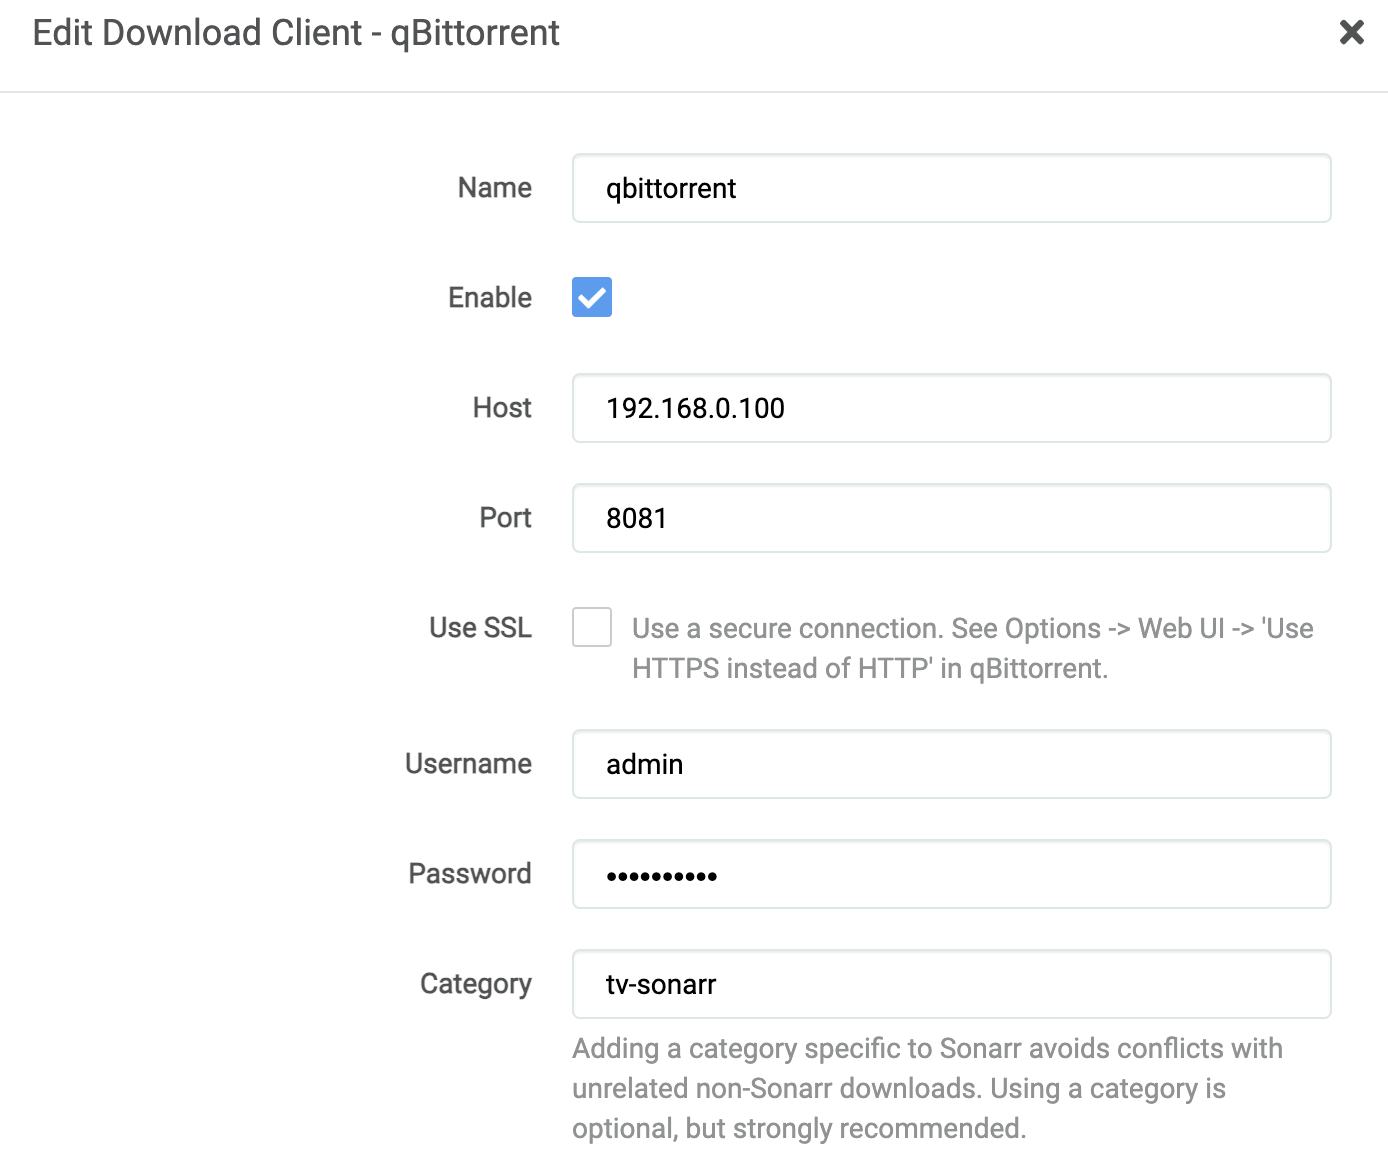Viewport: 1388px width, 1160px height.
Task: Click the dialog title 'Edit Download Client - qBittorrent'
Action: 296,33
